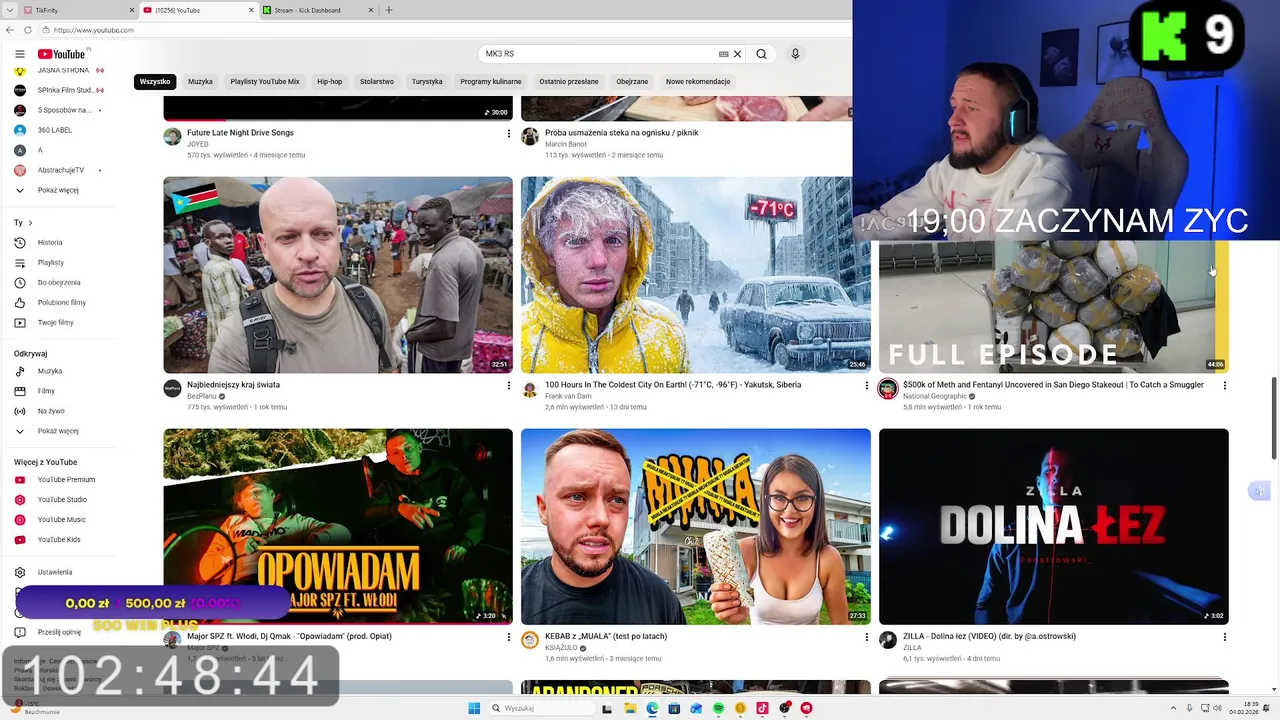Open Prześlij opinię feedback entry
This screenshot has width=1280, height=720.
point(59,632)
